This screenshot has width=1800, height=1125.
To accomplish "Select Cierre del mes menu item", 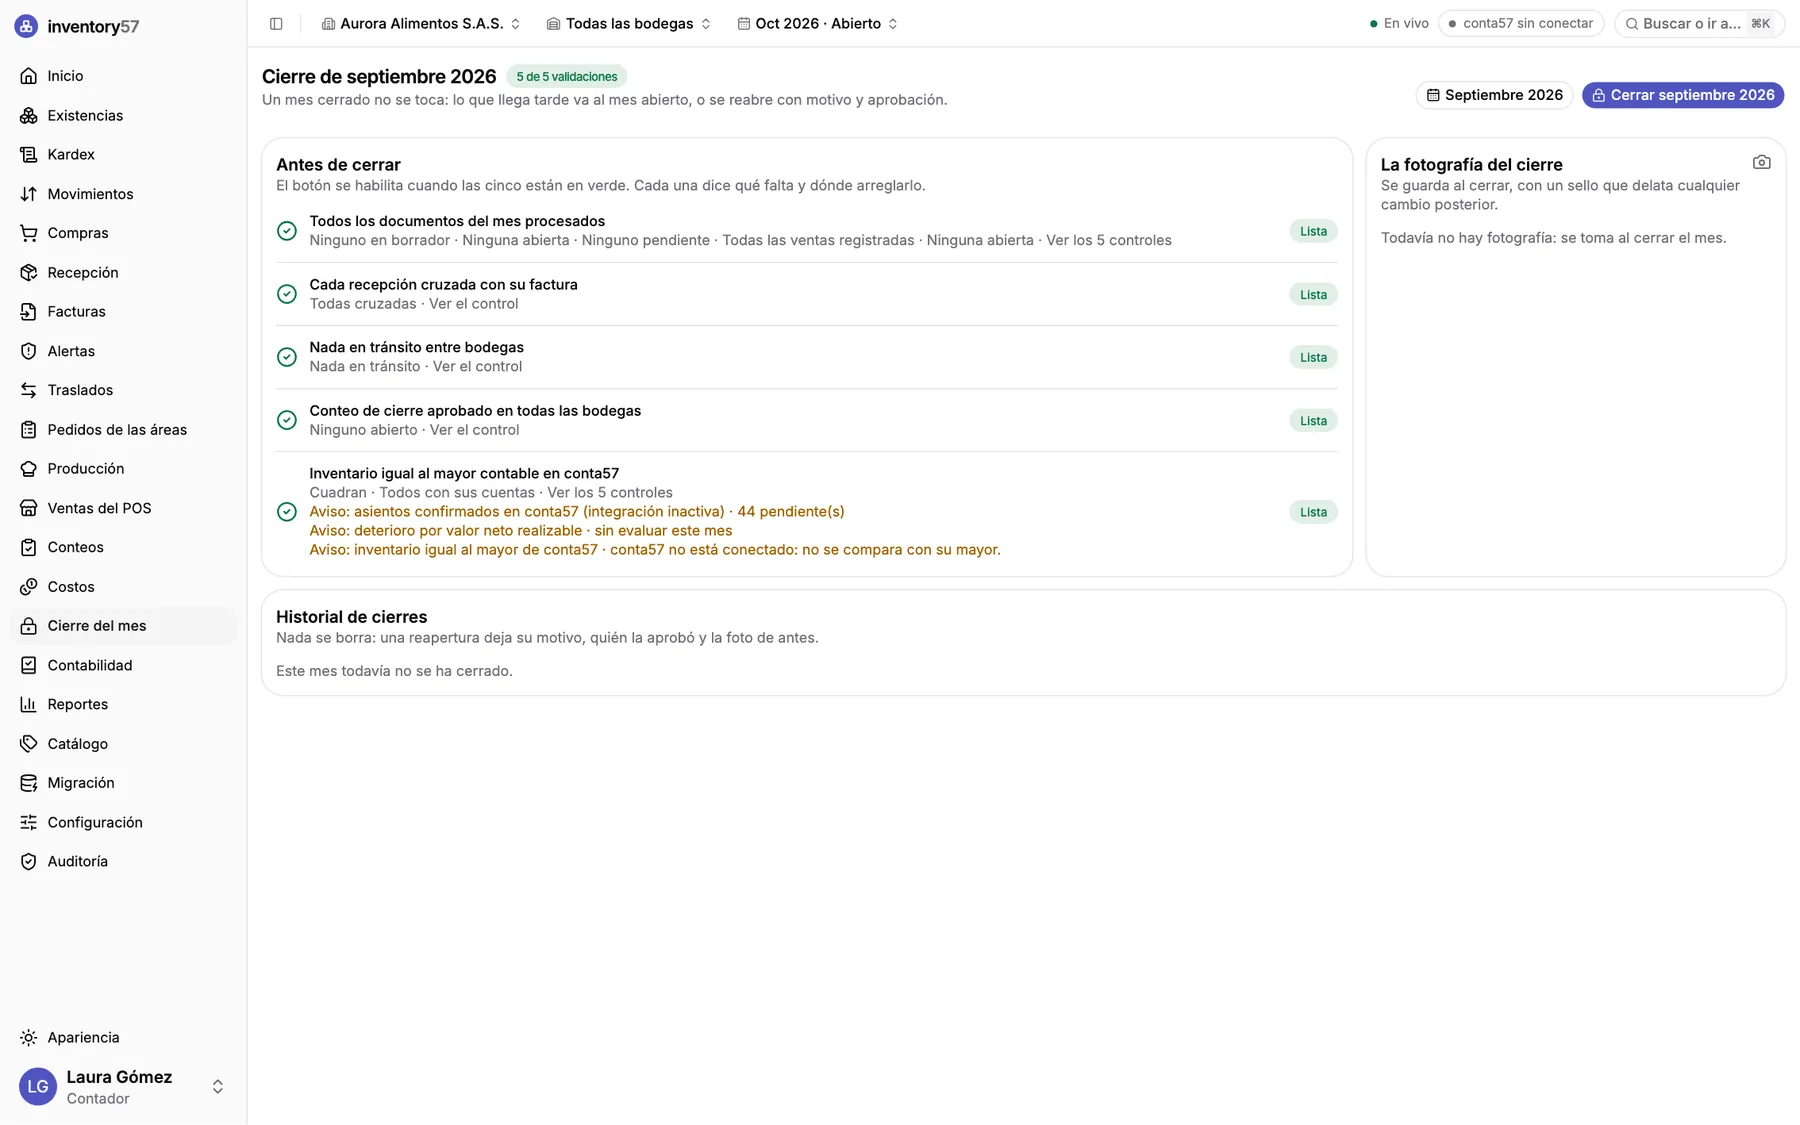I will click(x=123, y=626).
